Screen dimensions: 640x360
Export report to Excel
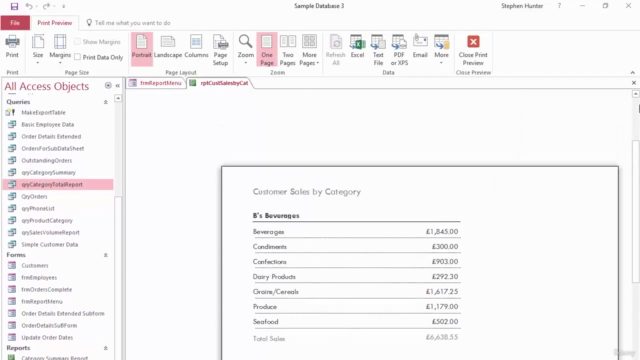coord(357,47)
